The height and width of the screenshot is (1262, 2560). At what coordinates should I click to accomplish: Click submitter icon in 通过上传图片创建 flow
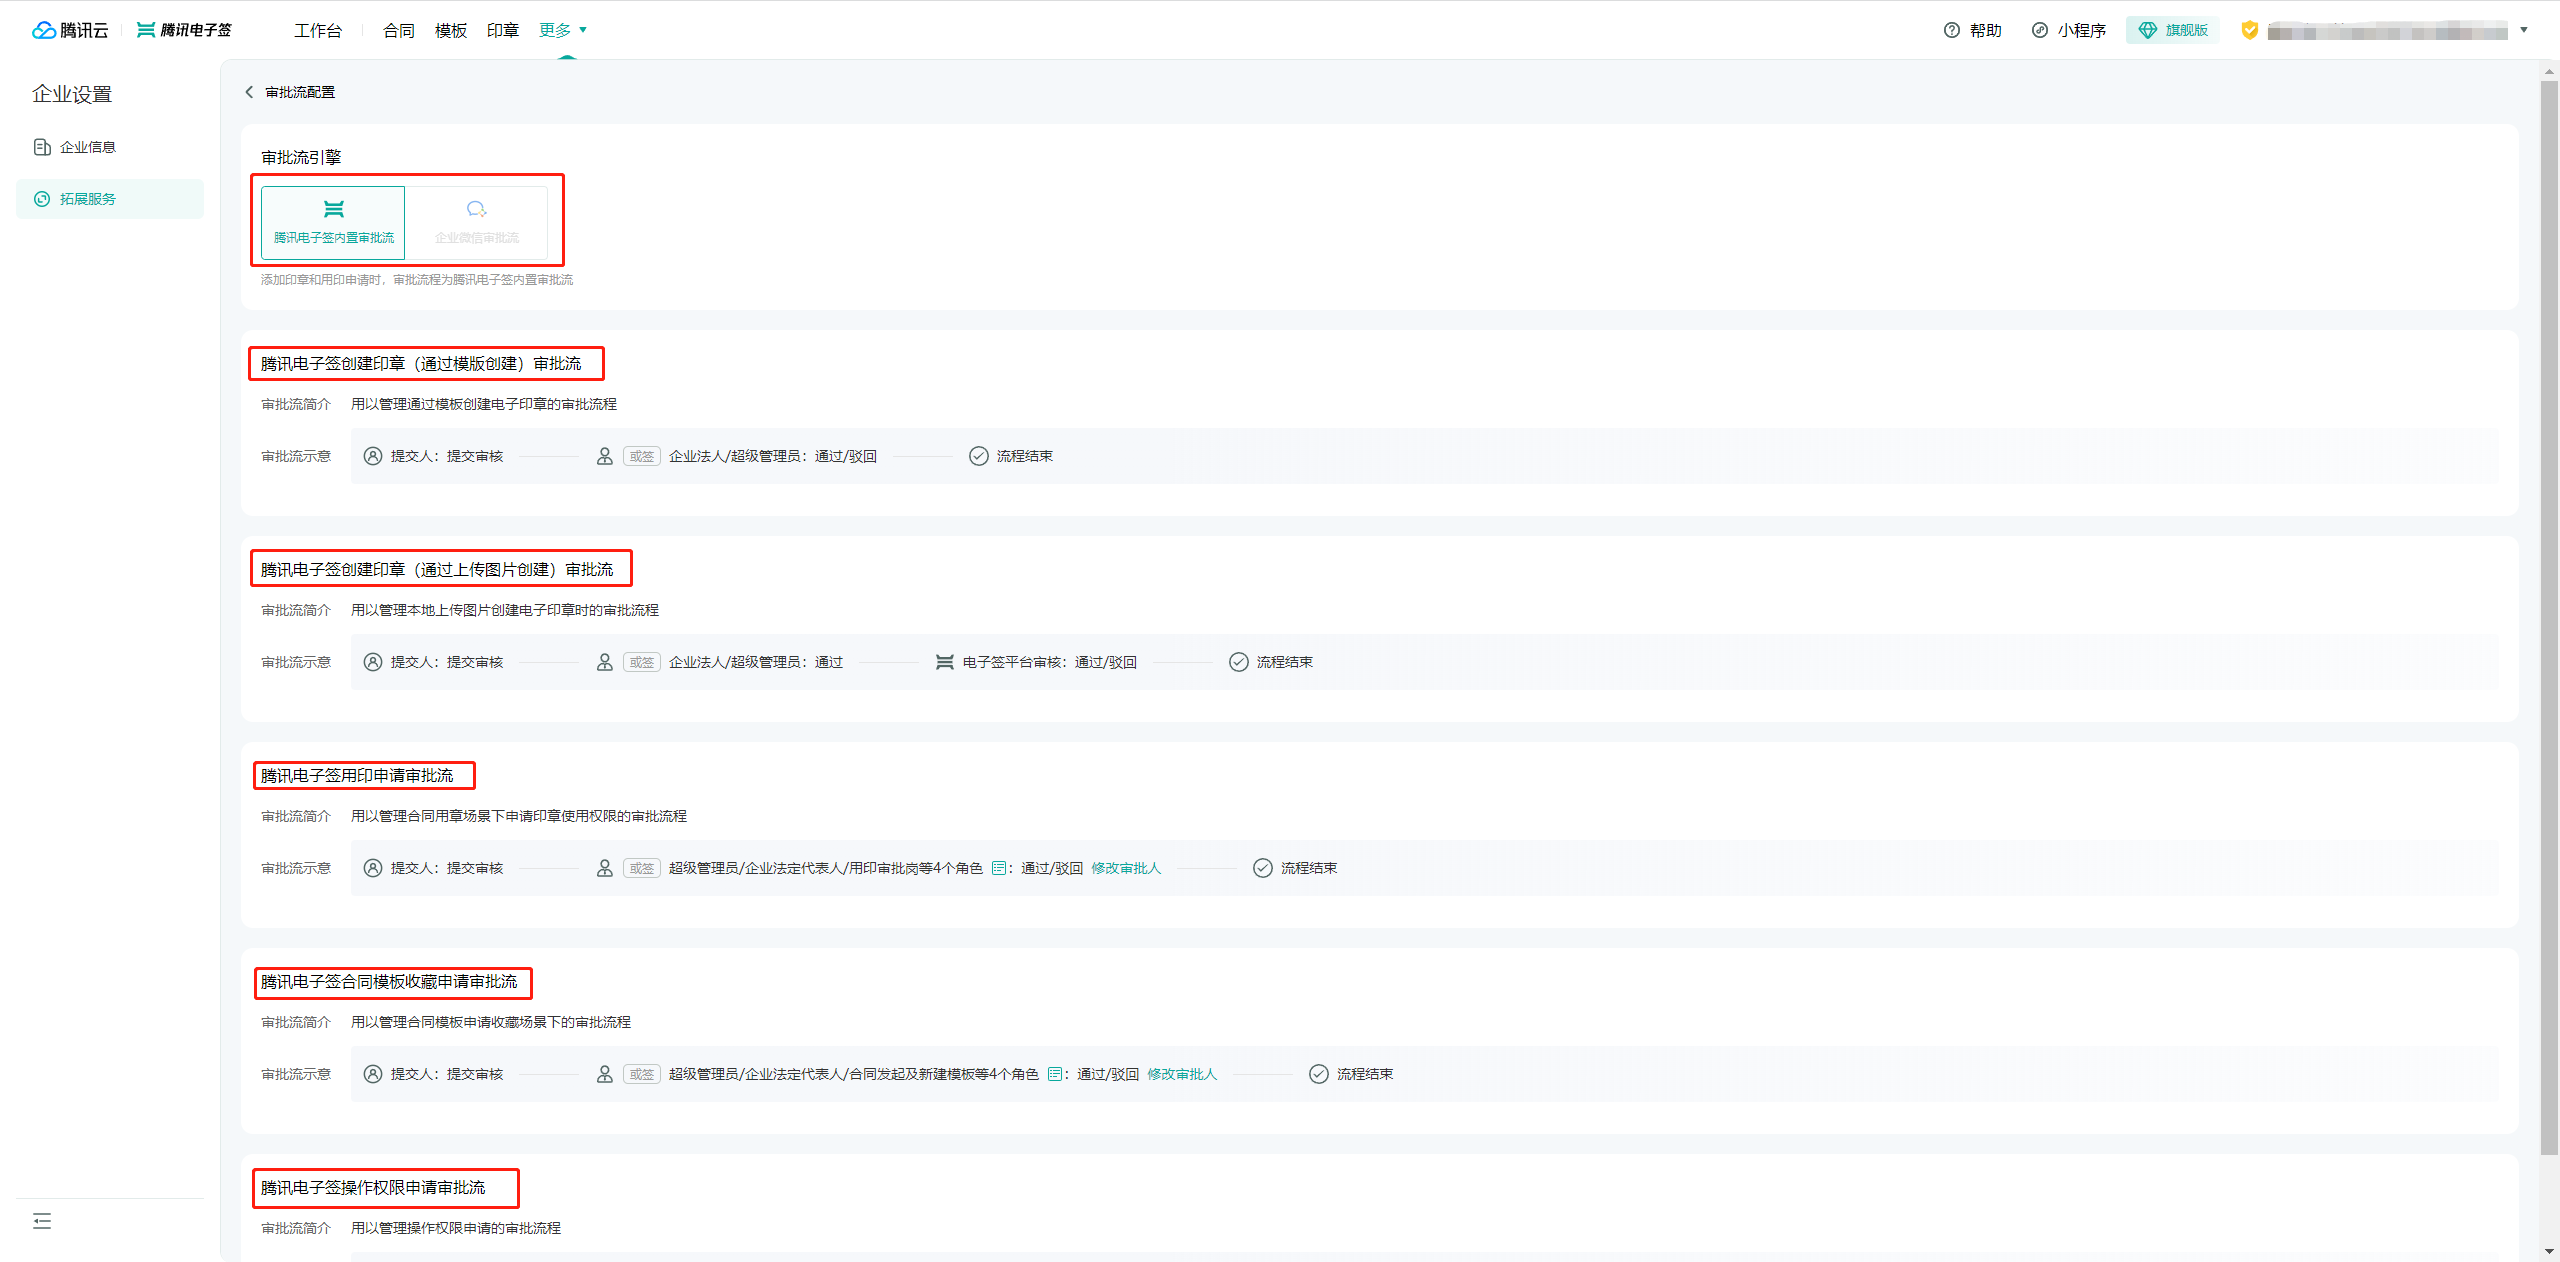pos(373,662)
